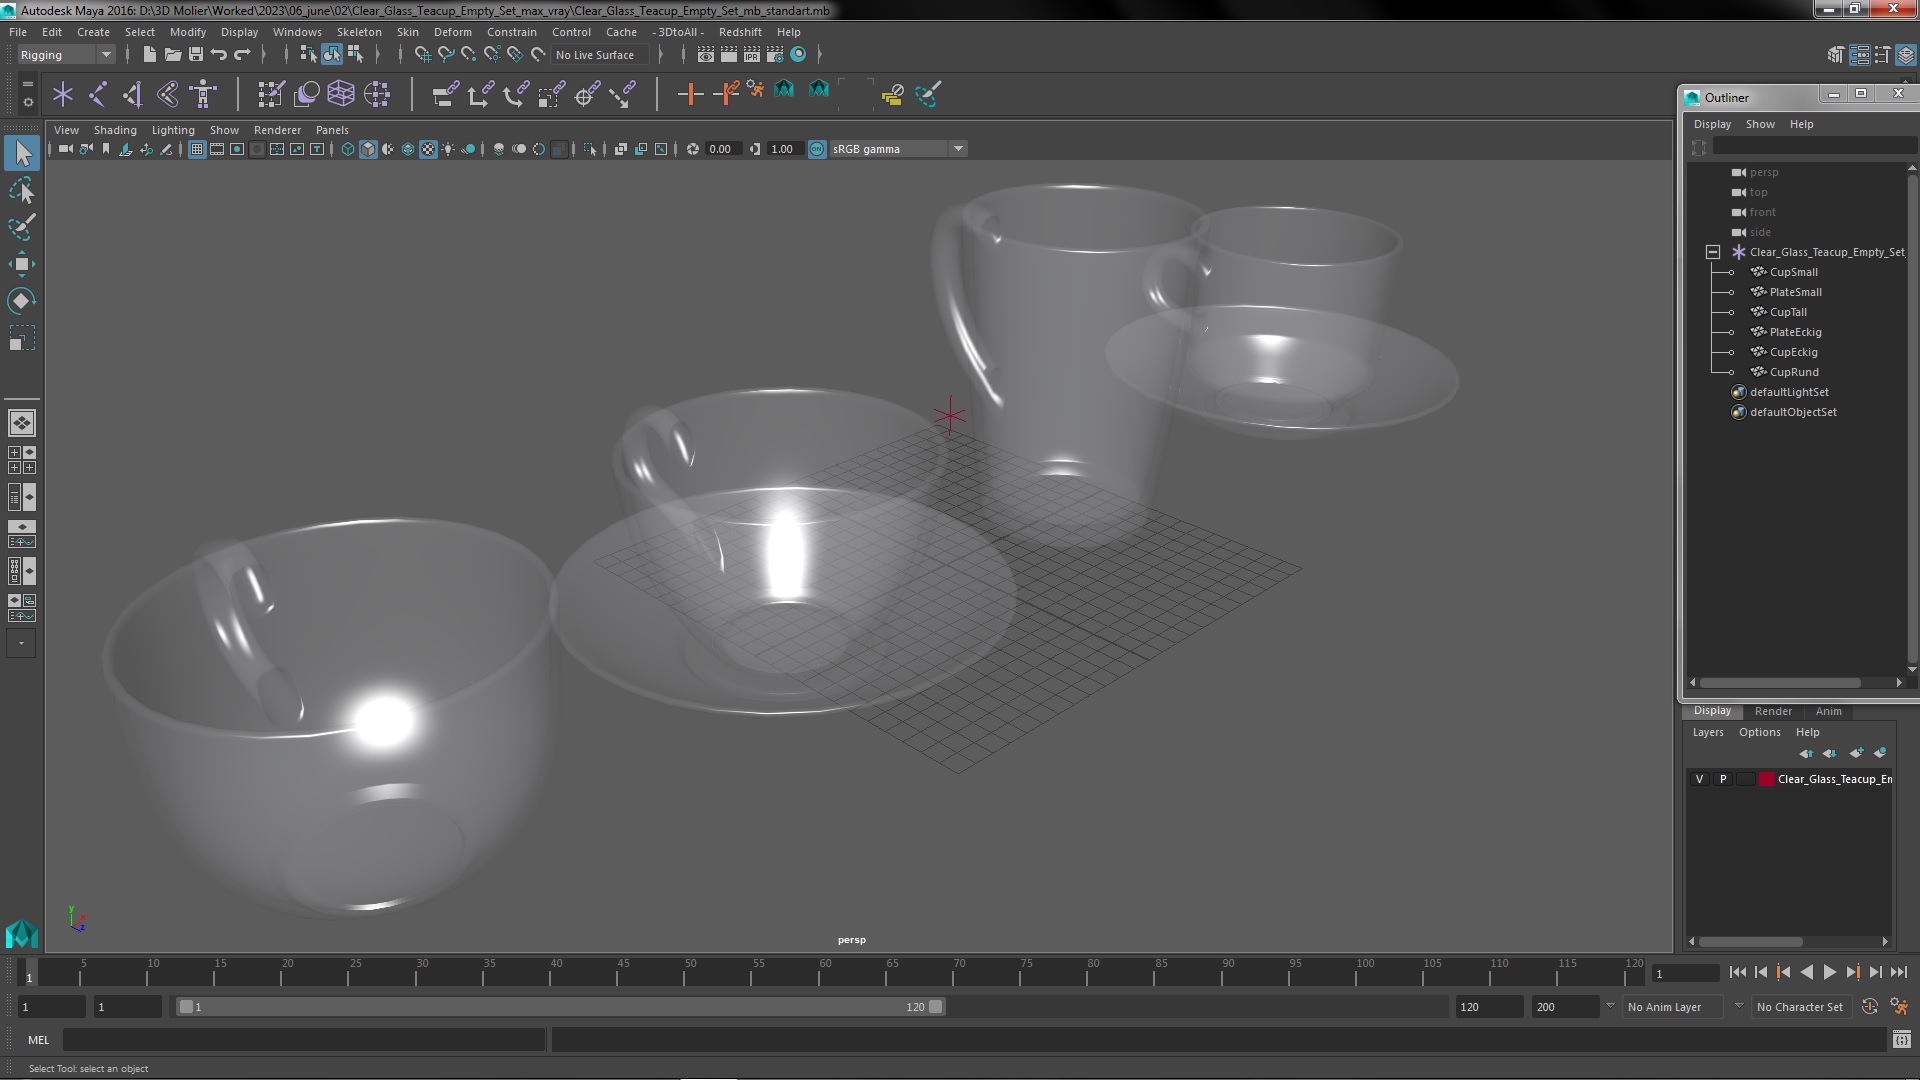This screenshot has height=1080, width=1920.
Task: Click the HumanIK character figure icon
Action: 204,95
